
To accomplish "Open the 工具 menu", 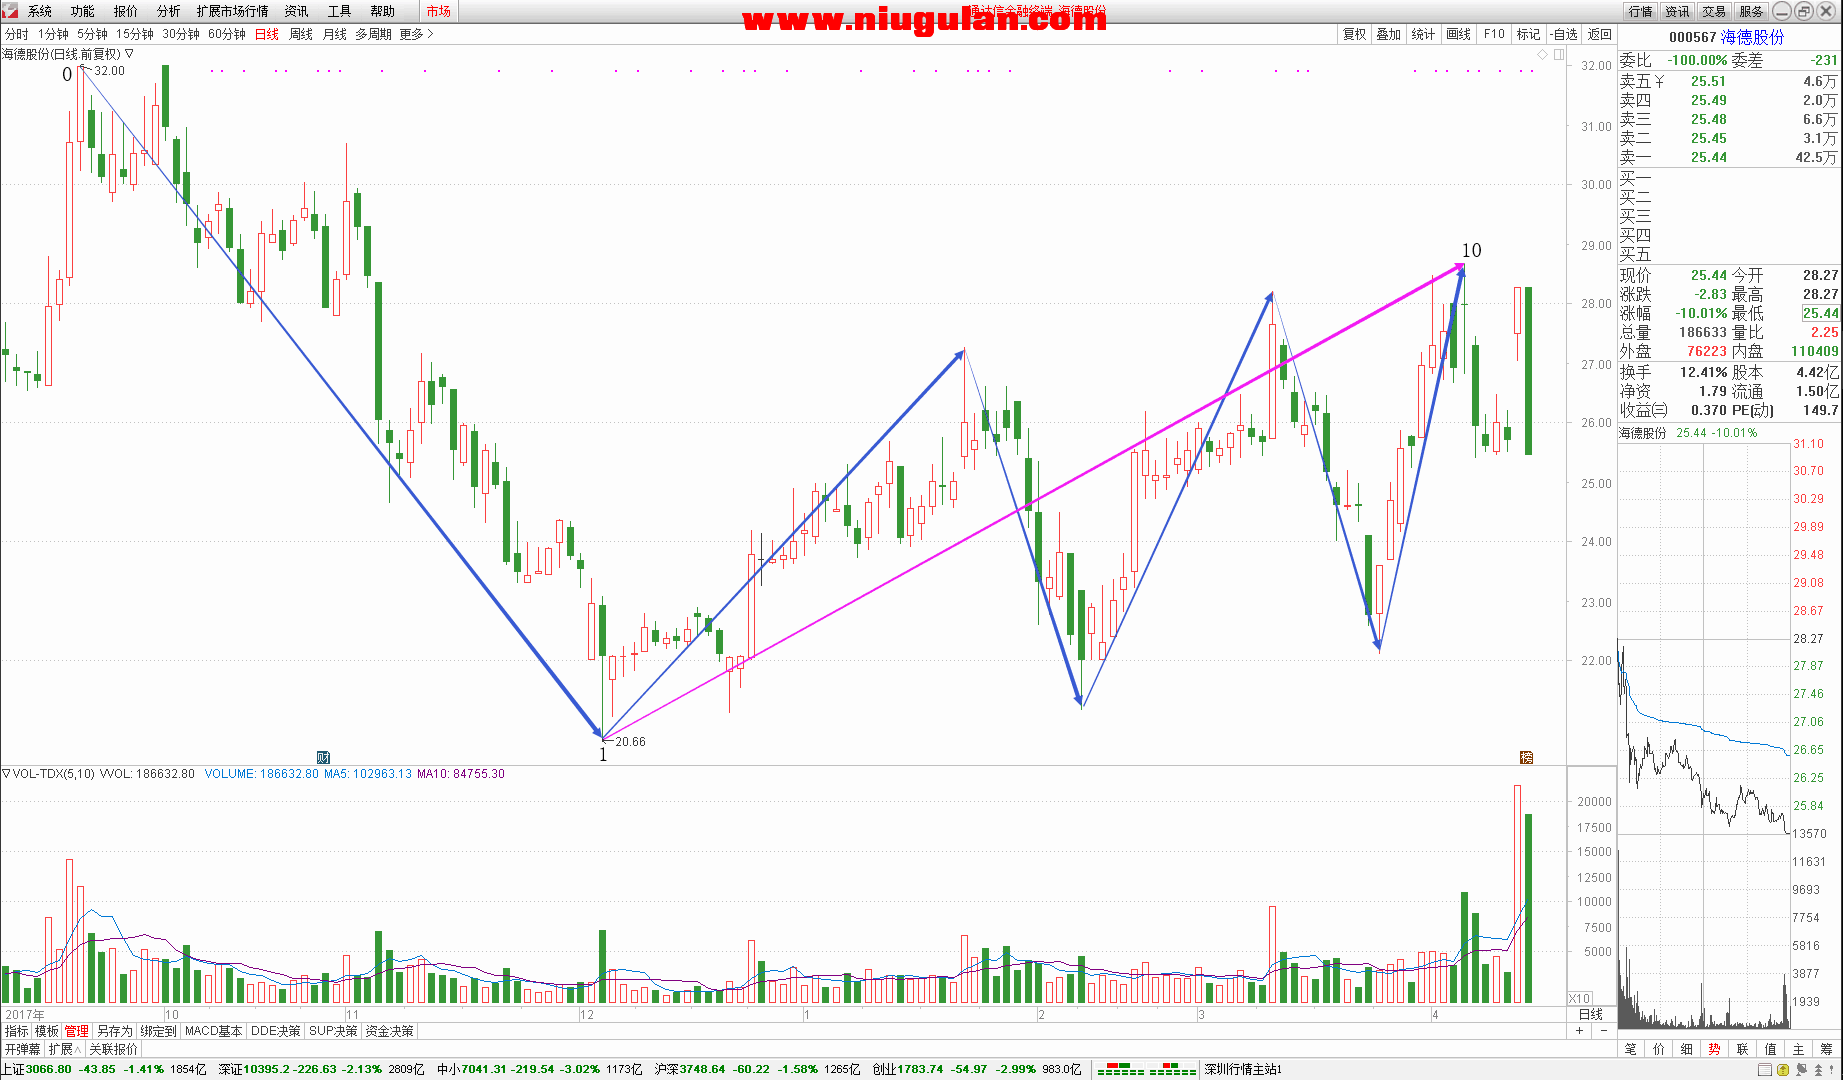I will 340,11.
